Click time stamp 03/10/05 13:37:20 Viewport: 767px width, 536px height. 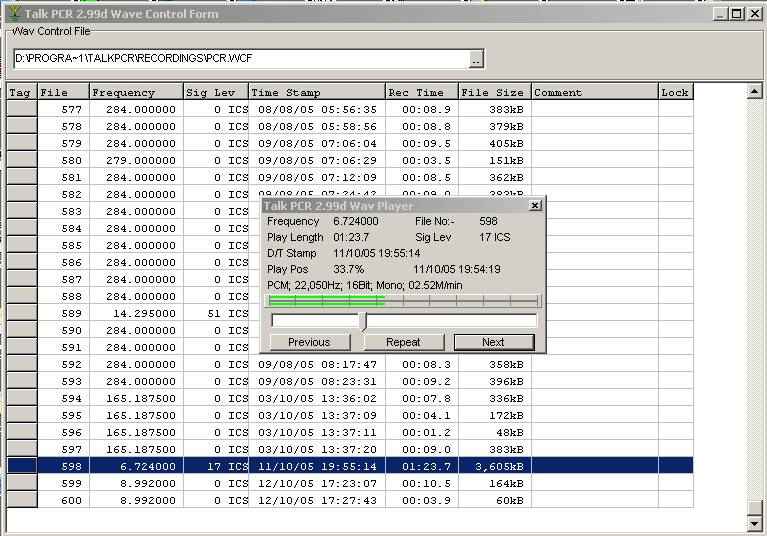(317, 449)
